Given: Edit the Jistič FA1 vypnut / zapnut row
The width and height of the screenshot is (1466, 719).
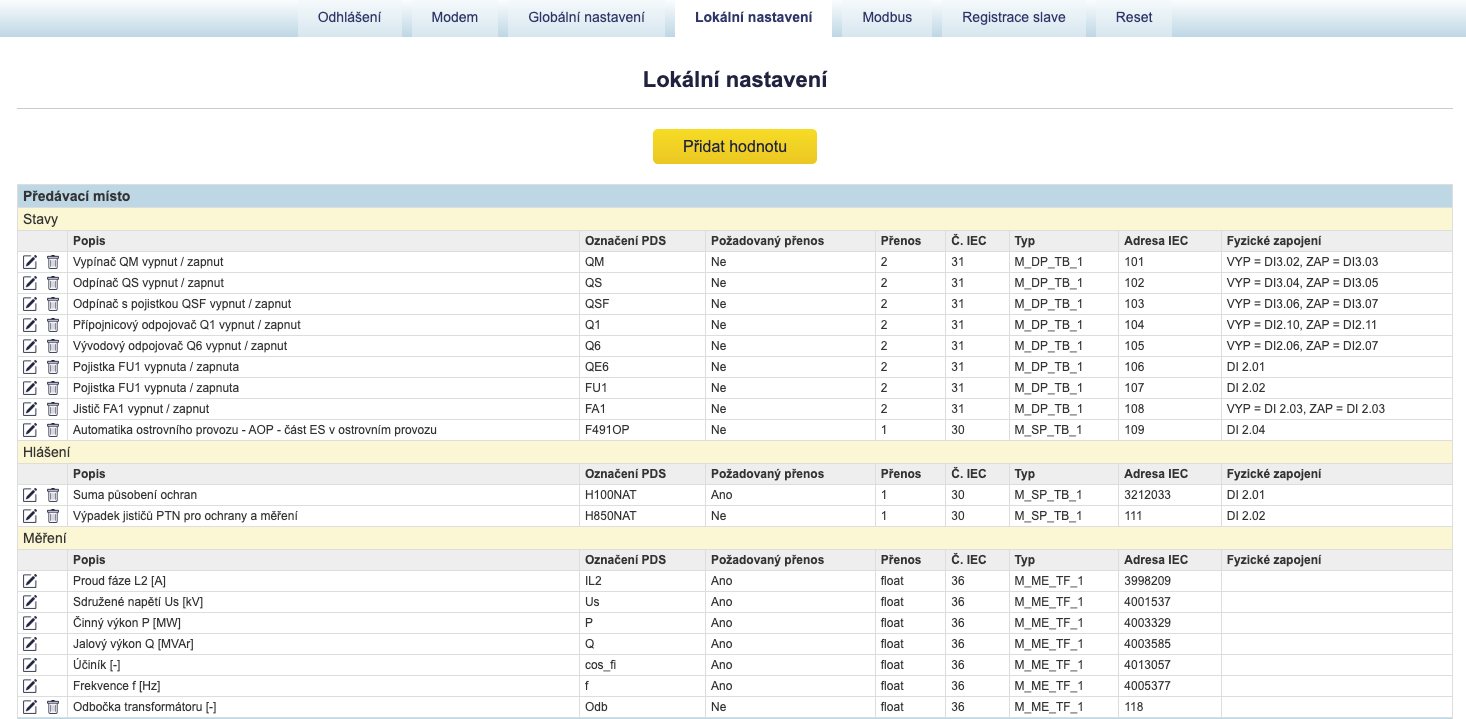Looking at the screenshot, I should coord(30,409).
